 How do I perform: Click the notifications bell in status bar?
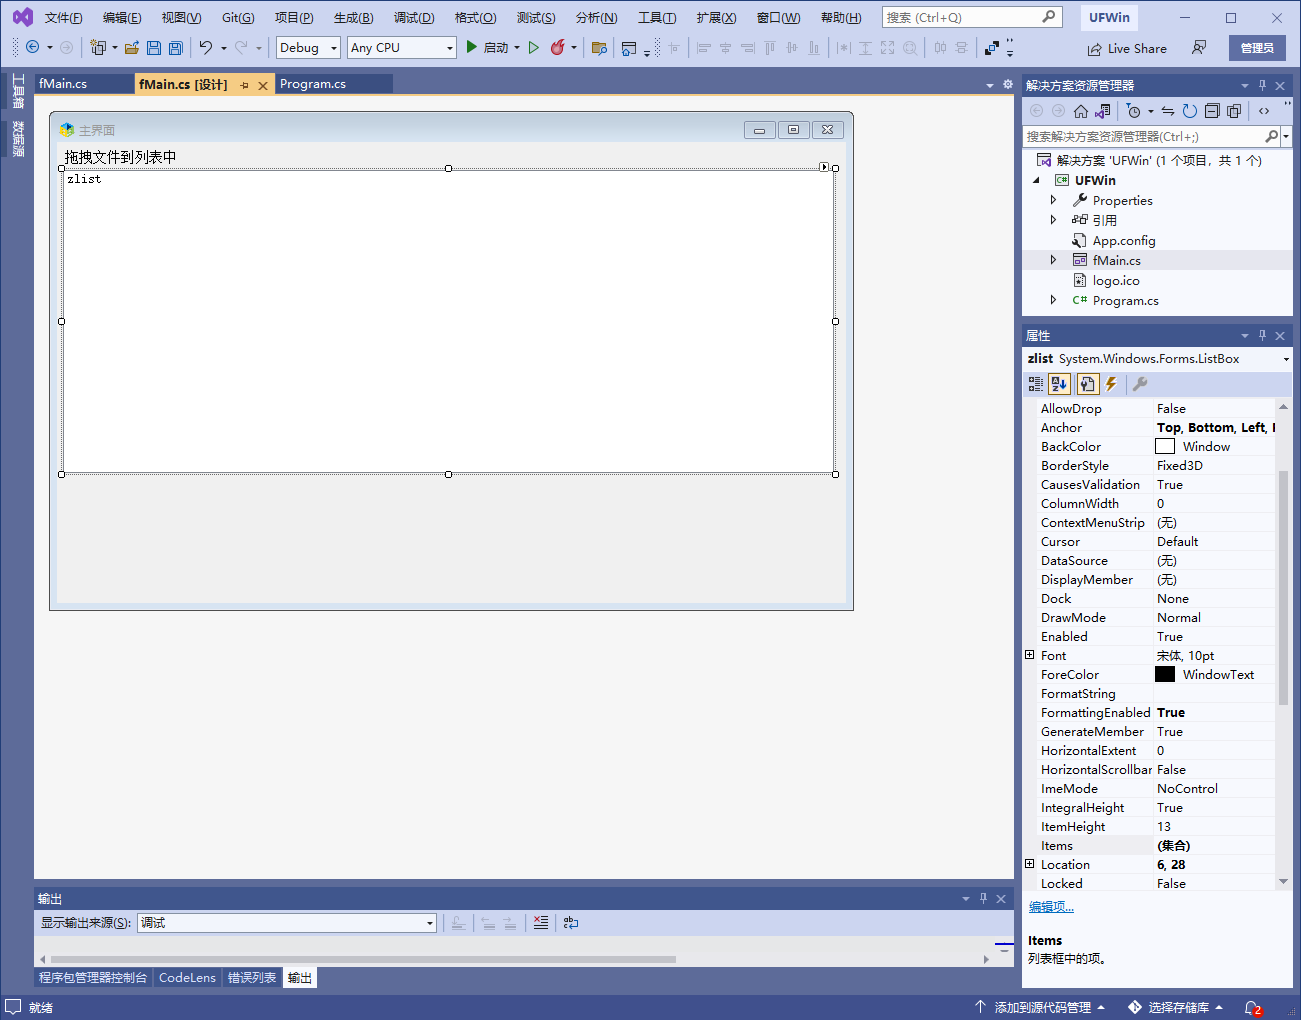(1252, 1008)
